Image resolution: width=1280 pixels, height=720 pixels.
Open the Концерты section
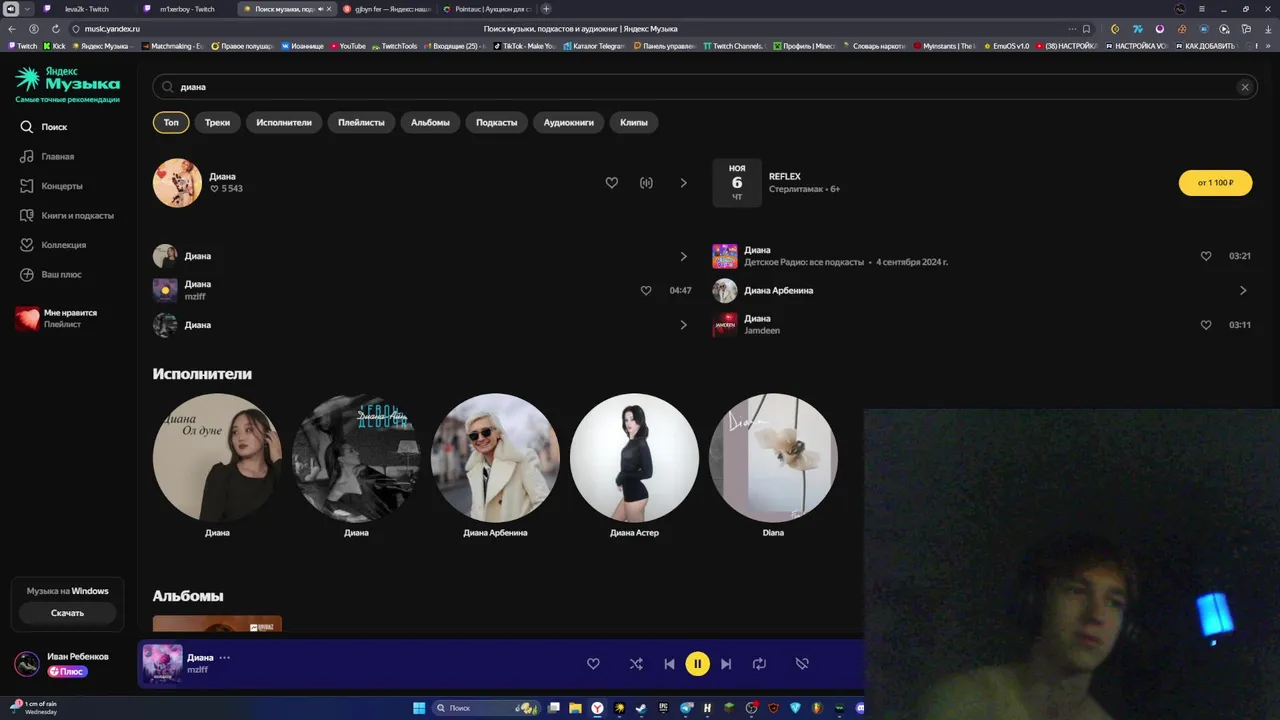coord(50,186)
